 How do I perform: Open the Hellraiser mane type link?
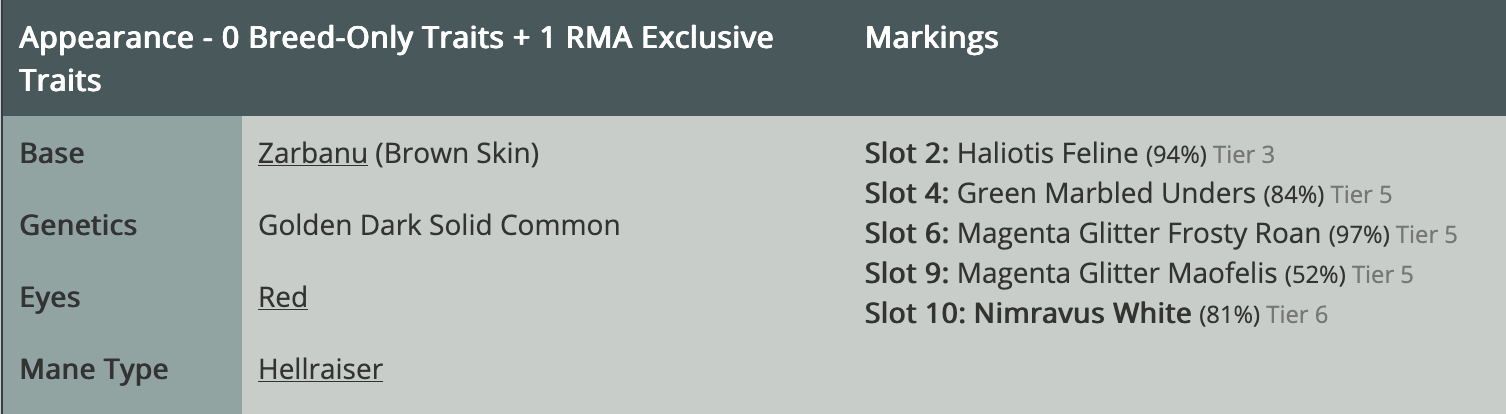[x=320, y=370]
